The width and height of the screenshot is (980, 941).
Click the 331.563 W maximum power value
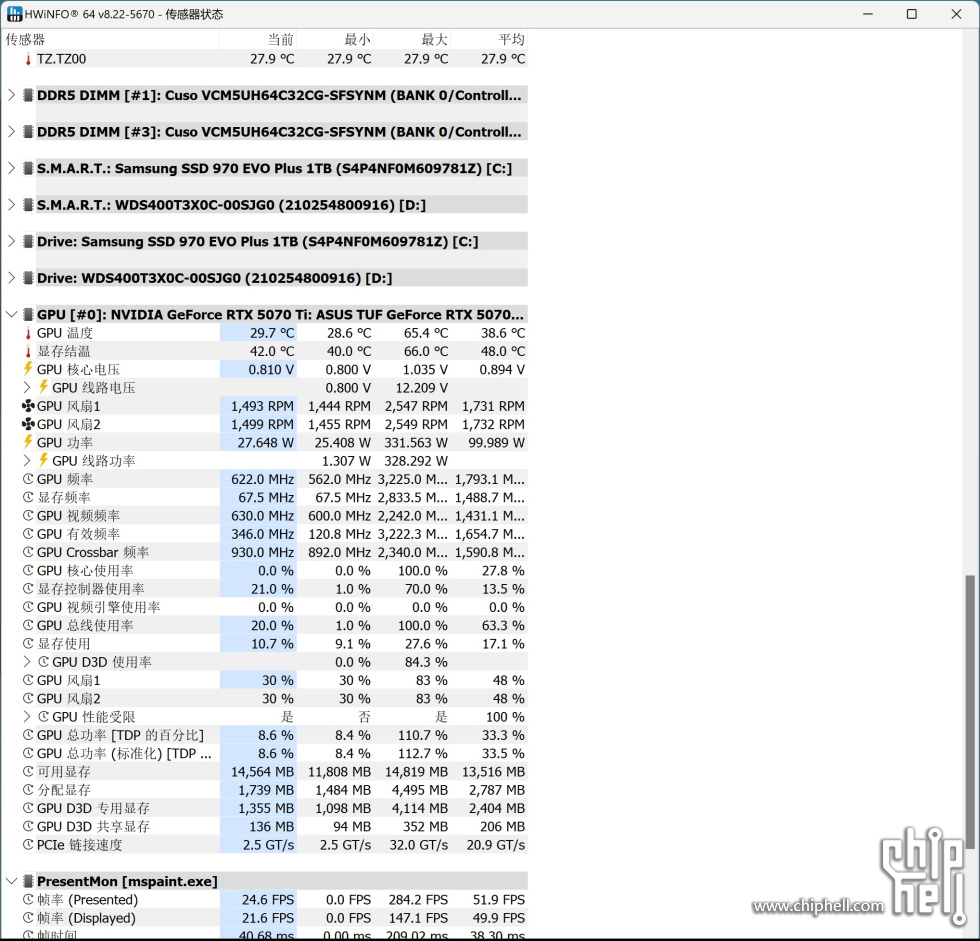pyautogui.click(x=416, y=442)
